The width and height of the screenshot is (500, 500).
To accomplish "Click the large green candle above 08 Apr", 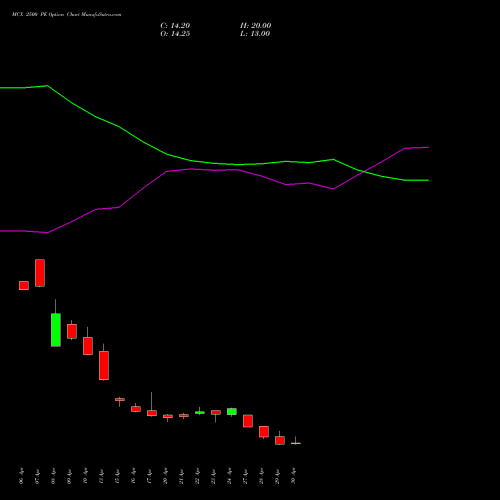I will (x=56, y=330).
